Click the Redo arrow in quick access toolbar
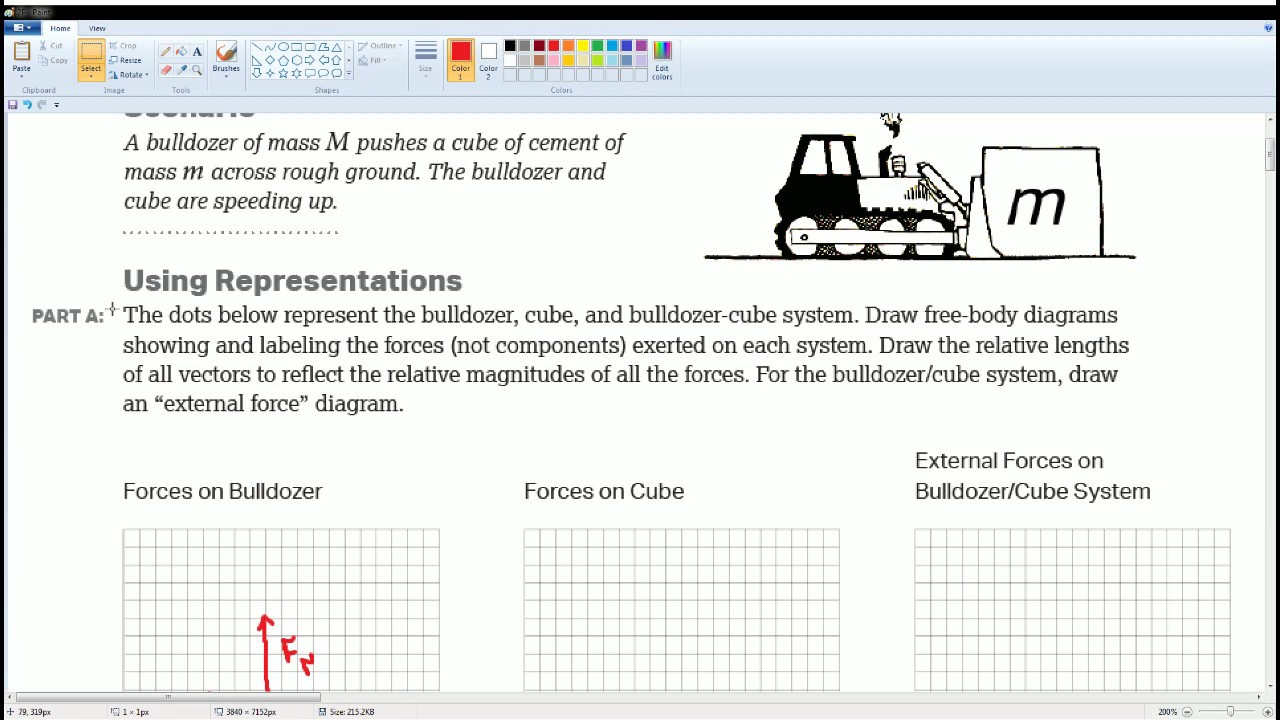1280x720 pixels. [x=41, y=104]
